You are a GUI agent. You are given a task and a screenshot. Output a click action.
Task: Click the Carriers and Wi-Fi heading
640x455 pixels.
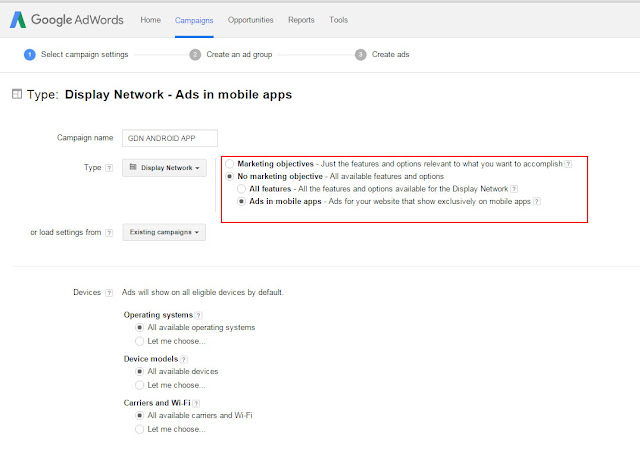(157, 403)
